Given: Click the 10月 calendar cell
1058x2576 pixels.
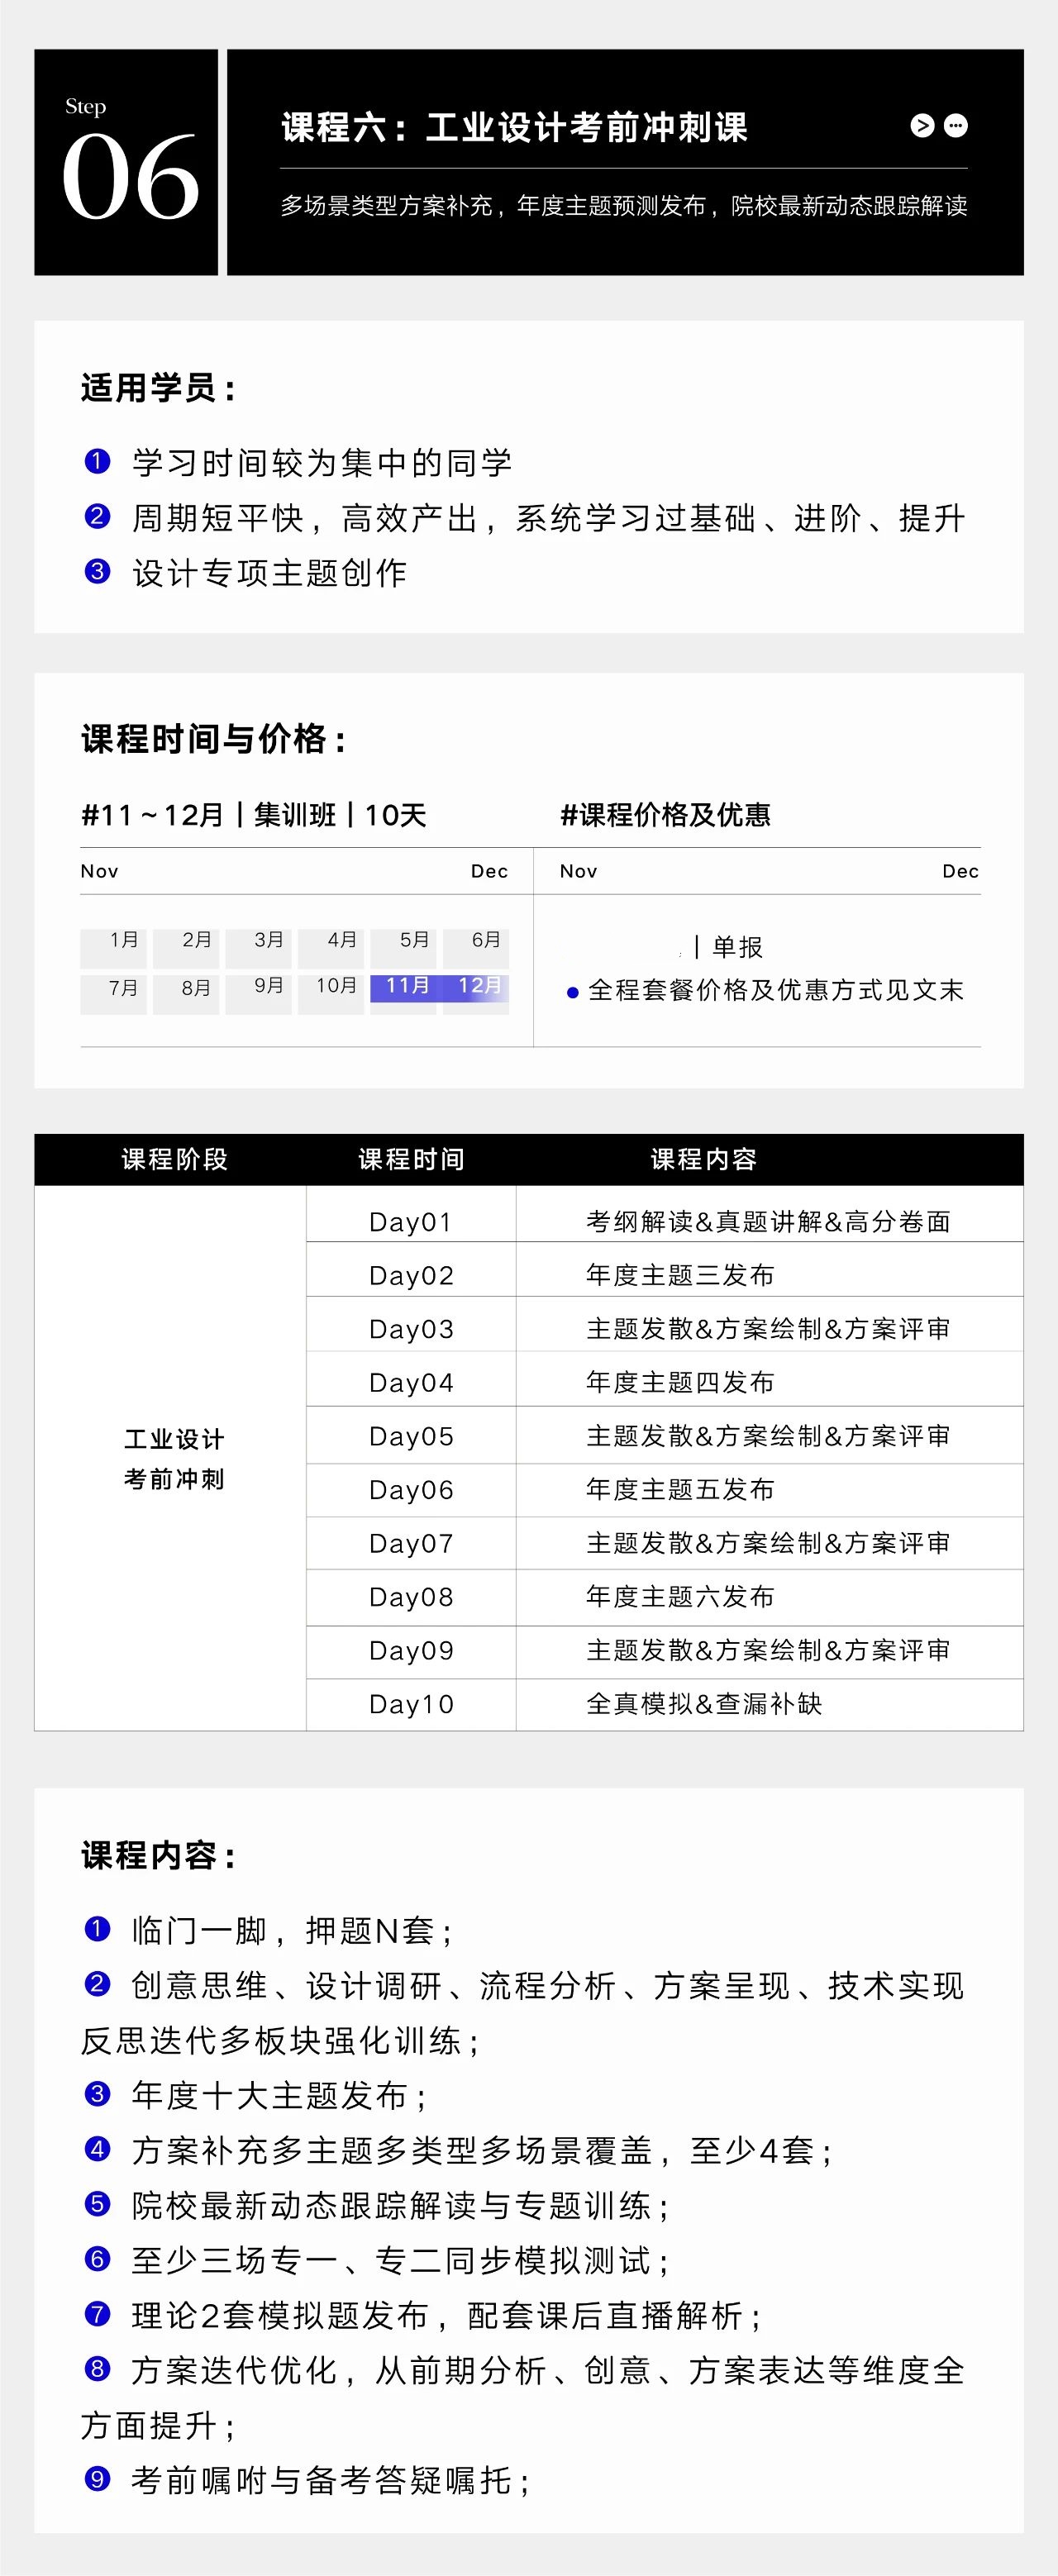Looking at the screenshot, I should click(331, 994).
